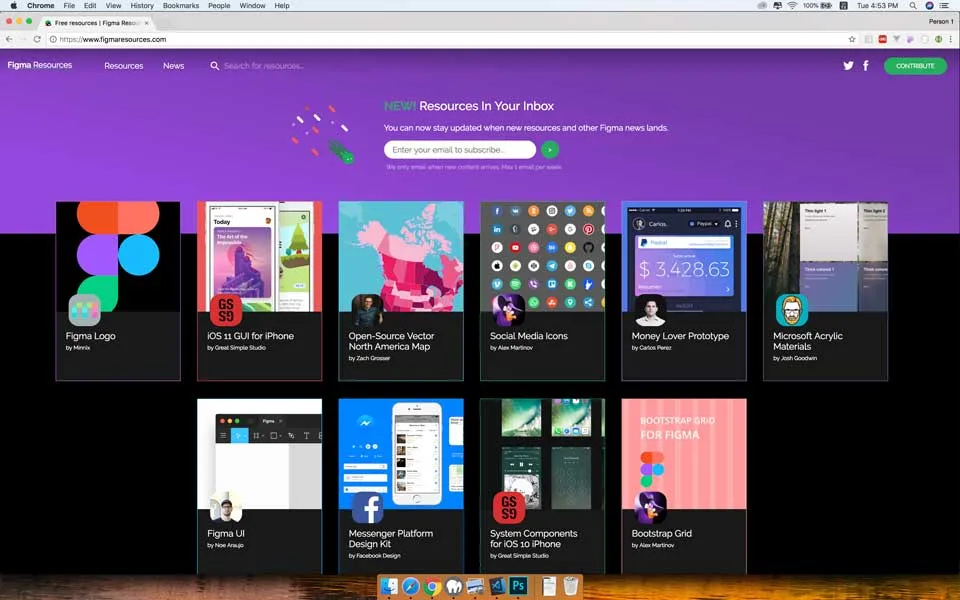Screen dimensions: 960x600
Task: Click the back navigation arrow in Chrome
Action: tap(10, 39)
